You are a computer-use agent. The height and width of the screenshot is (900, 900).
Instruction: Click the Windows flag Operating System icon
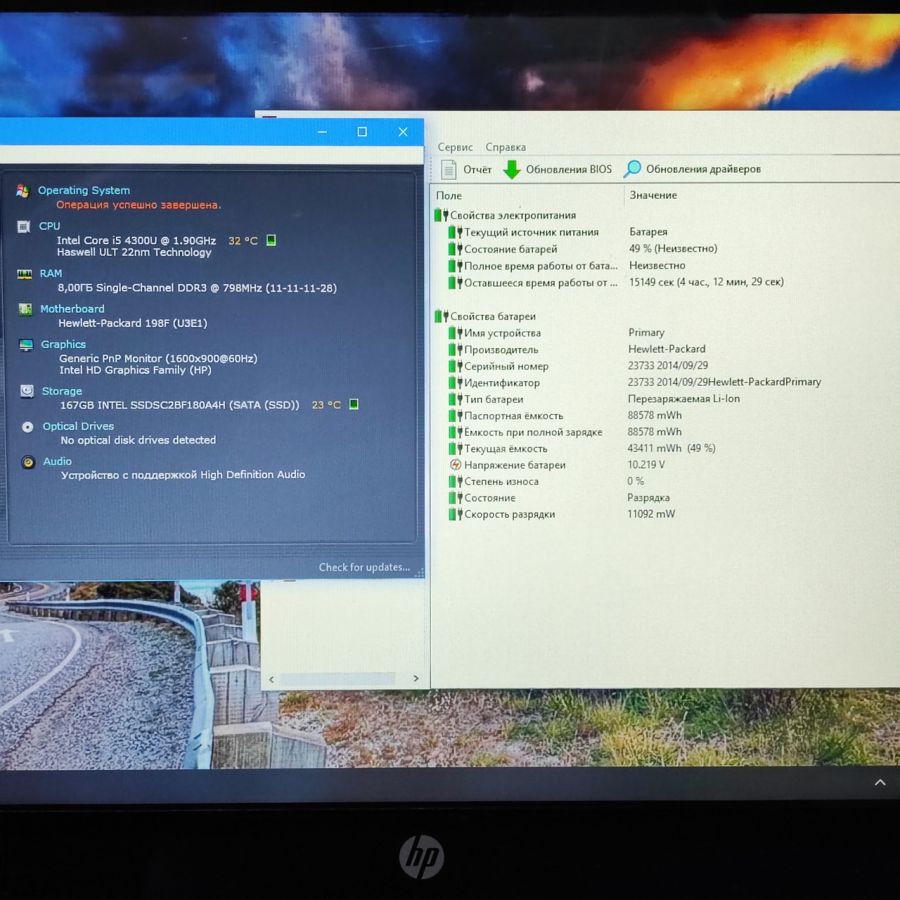pos(23,191)
